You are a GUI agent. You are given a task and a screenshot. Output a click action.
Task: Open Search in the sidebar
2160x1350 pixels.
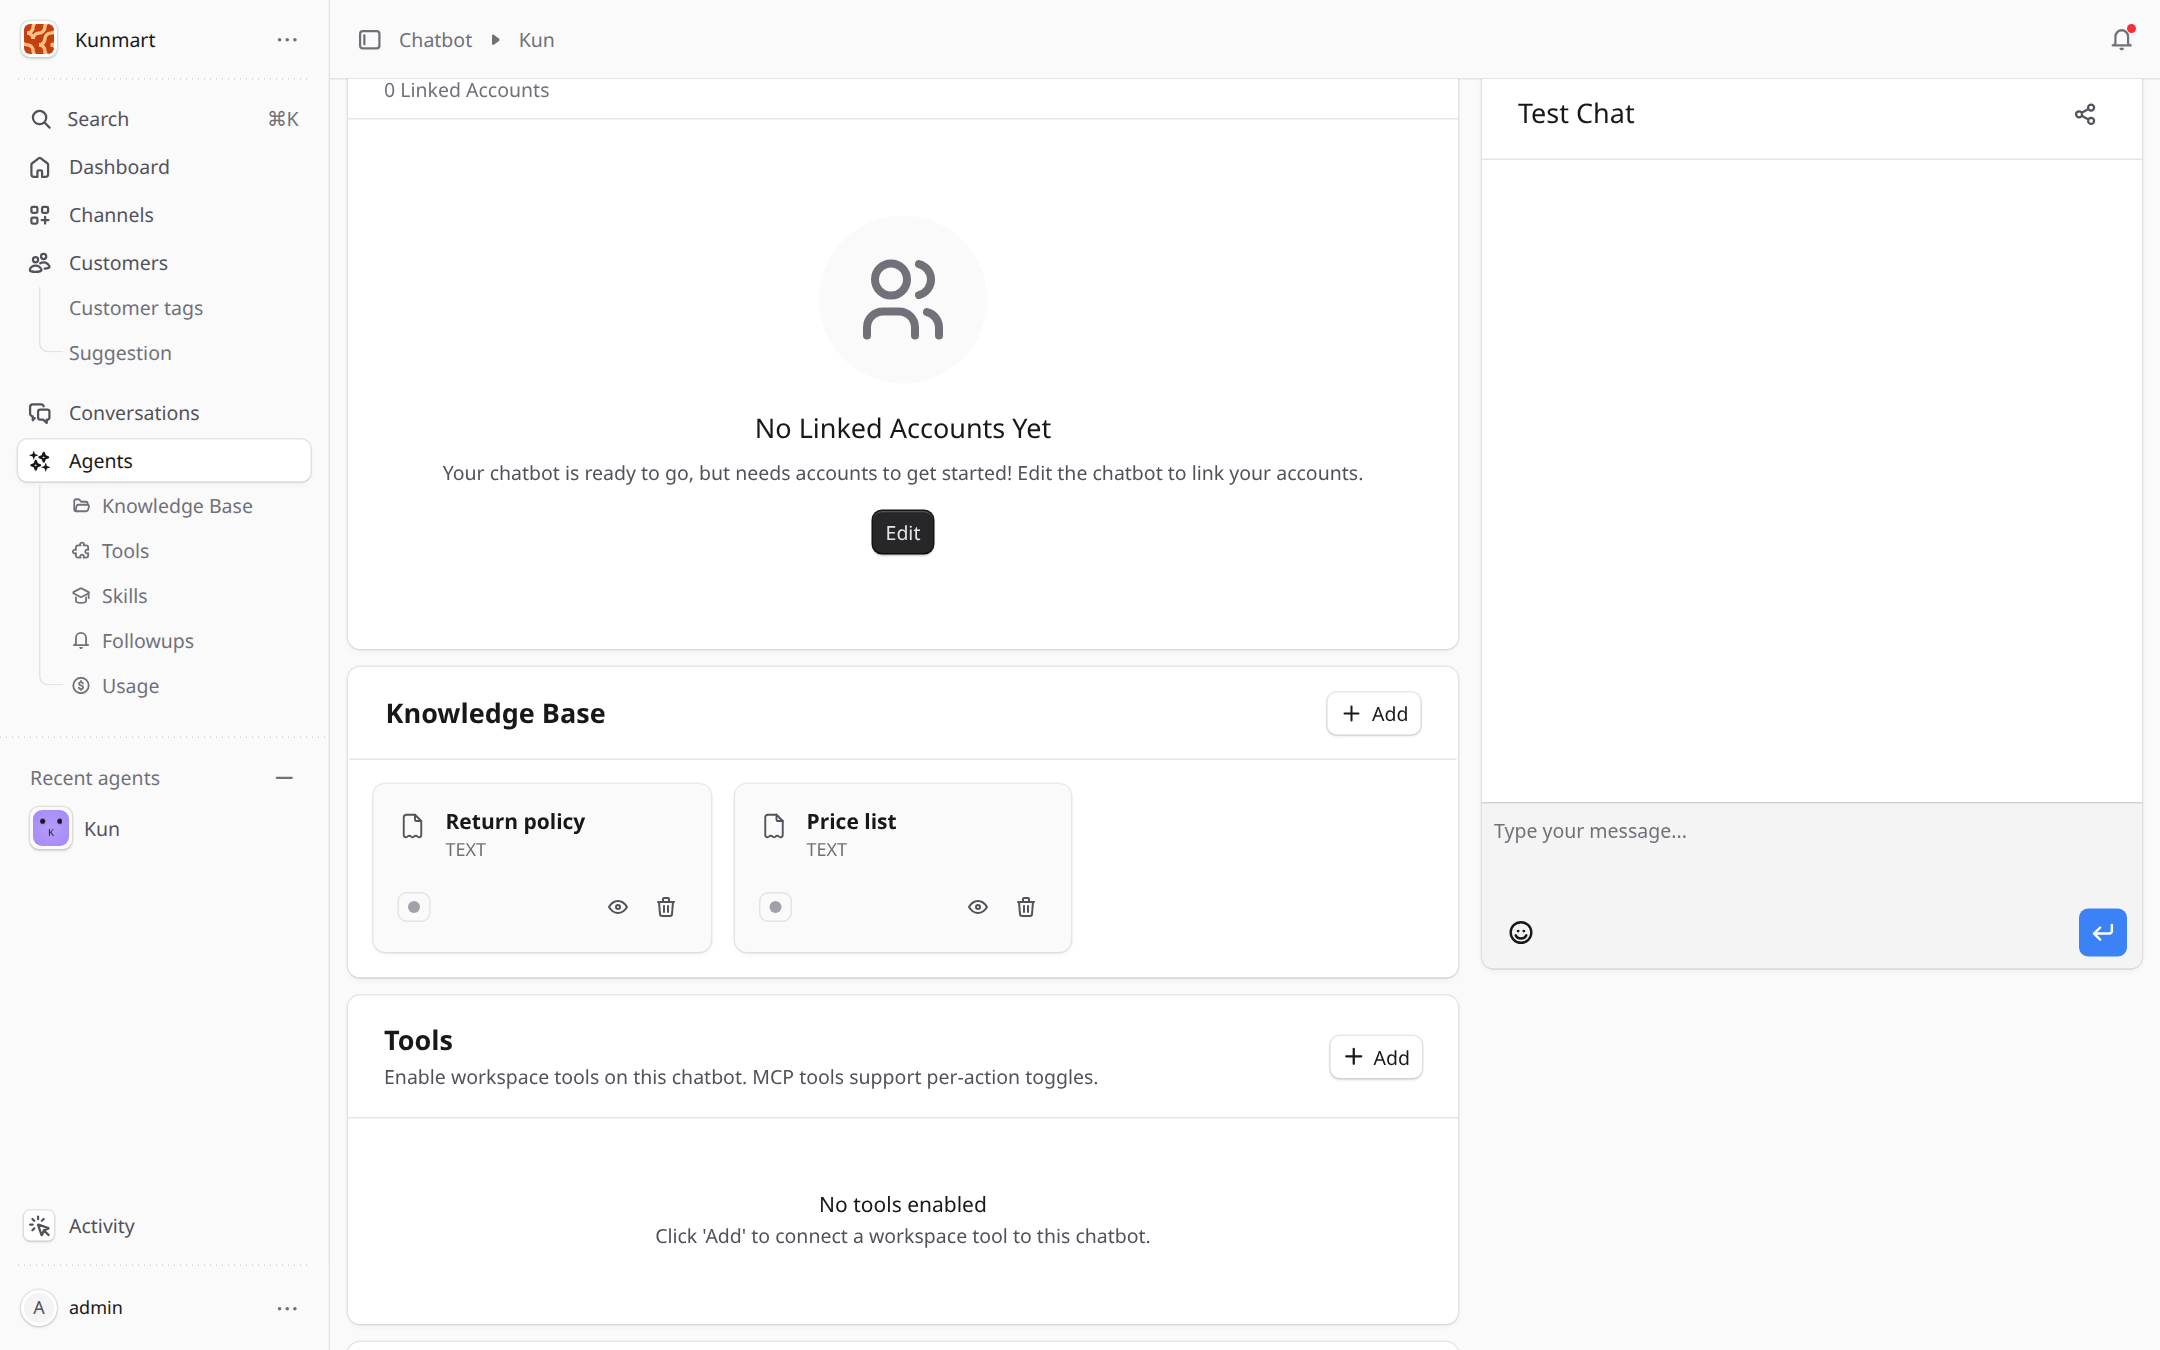pyautogui.click(x=164, y=119)
